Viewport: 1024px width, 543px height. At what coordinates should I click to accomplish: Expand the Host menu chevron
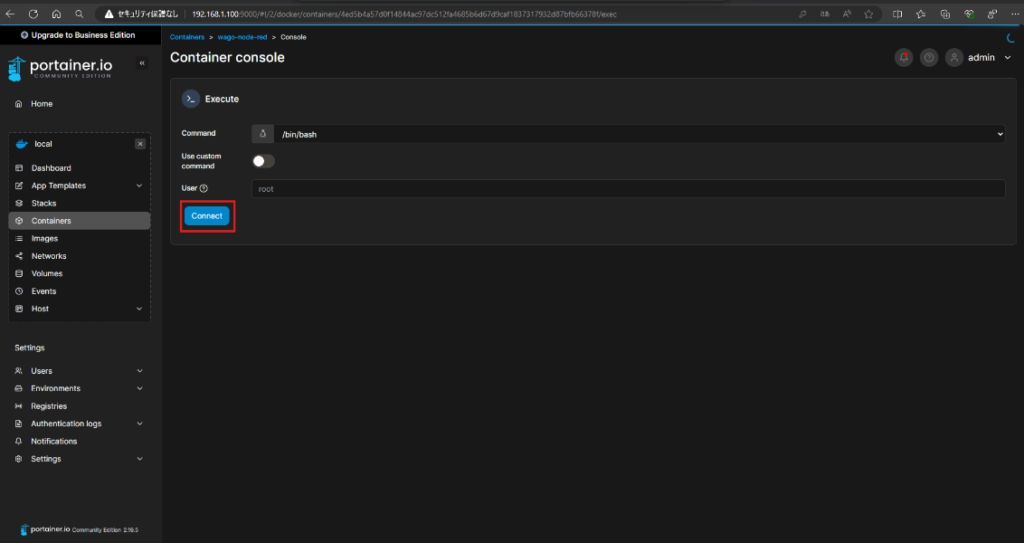tap(139, 308)
